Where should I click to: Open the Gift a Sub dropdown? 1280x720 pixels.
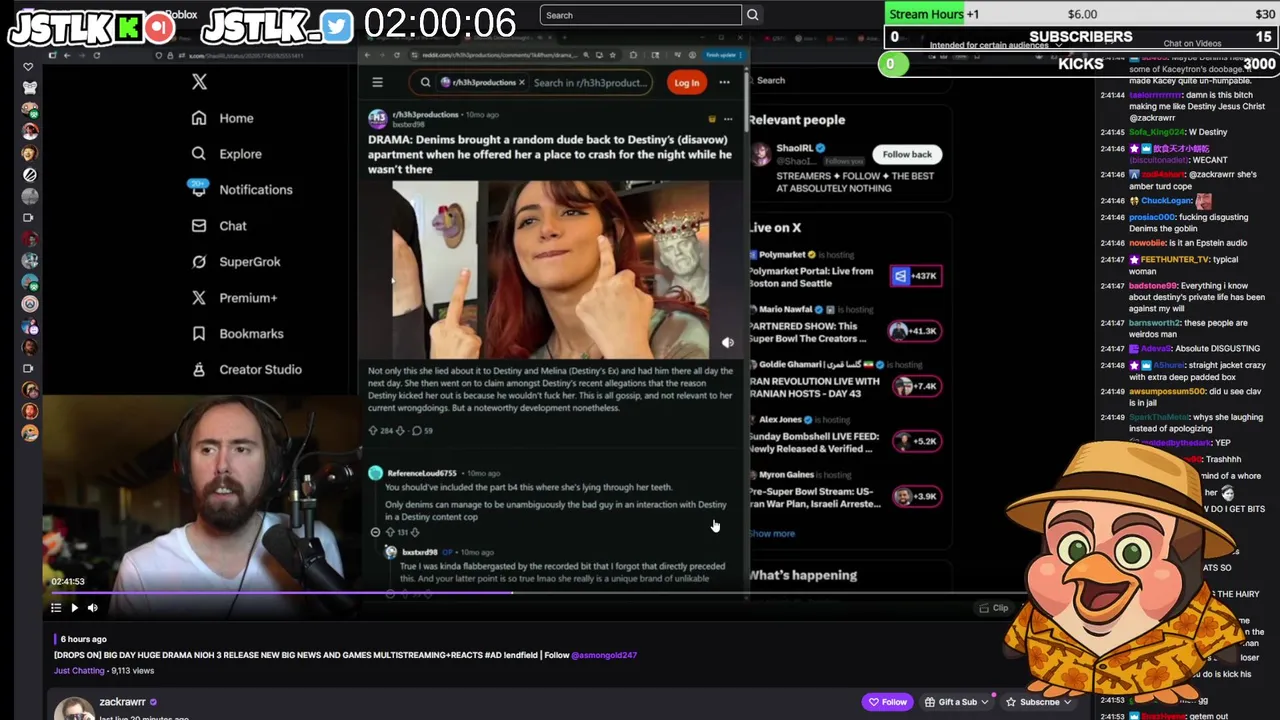coord(957,702)
